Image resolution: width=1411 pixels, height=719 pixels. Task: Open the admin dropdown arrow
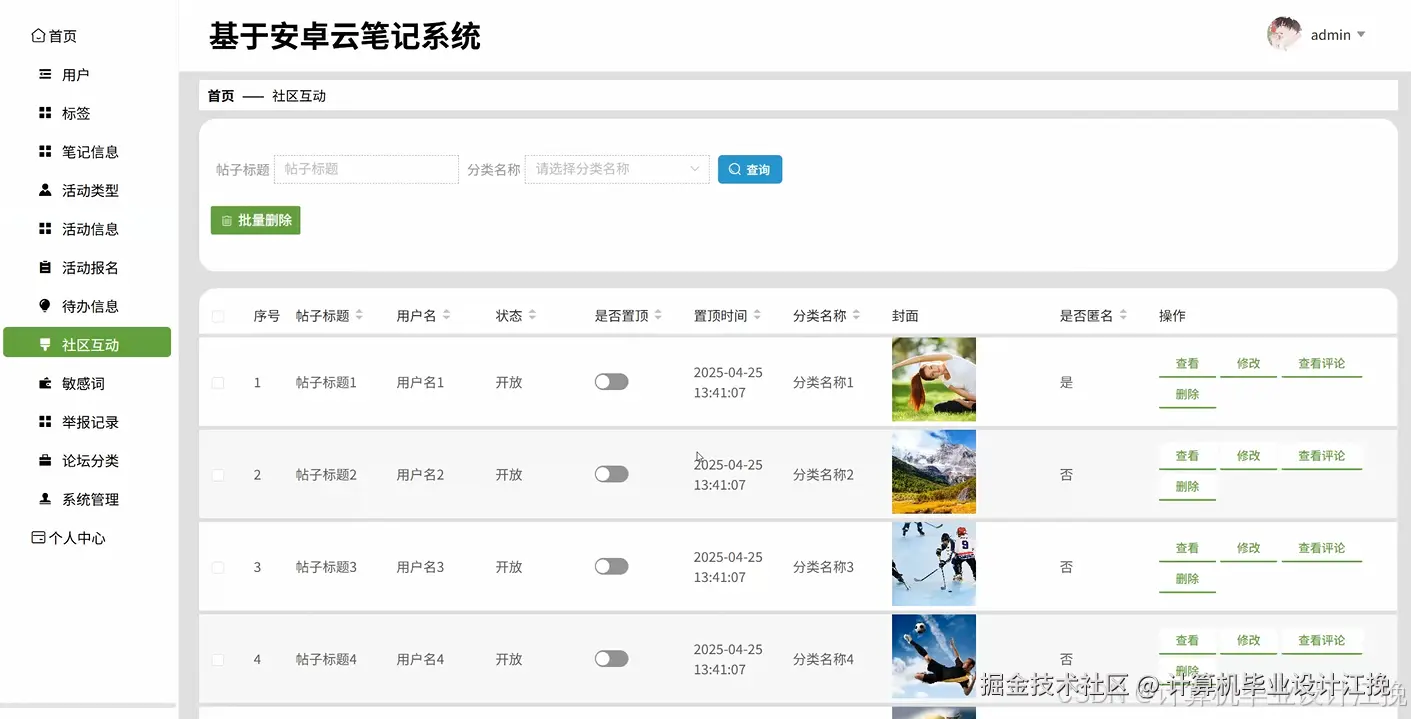[x=1361, y=35]
